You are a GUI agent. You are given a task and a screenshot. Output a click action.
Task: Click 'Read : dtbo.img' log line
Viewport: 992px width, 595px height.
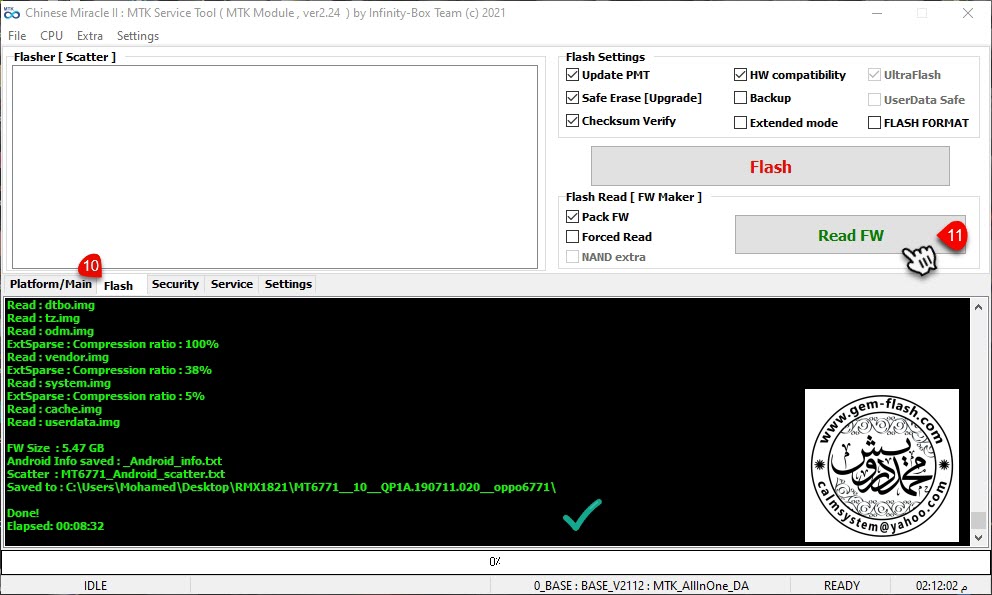[51, 305]
